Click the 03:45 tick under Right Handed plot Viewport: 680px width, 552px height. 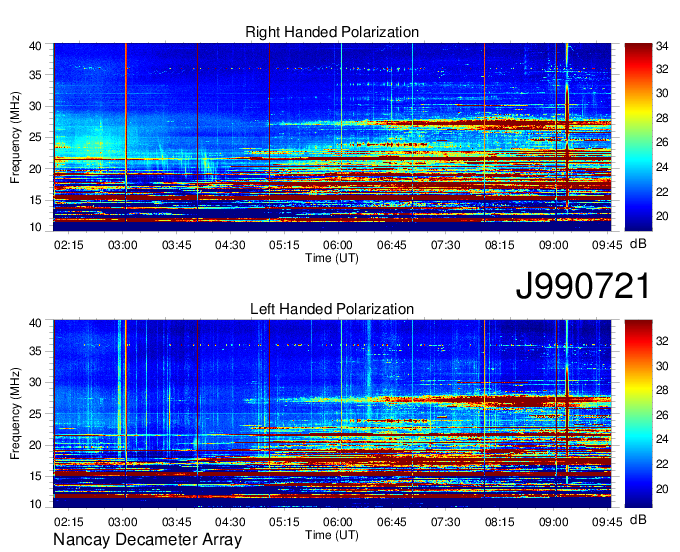(x=177, y=245)
